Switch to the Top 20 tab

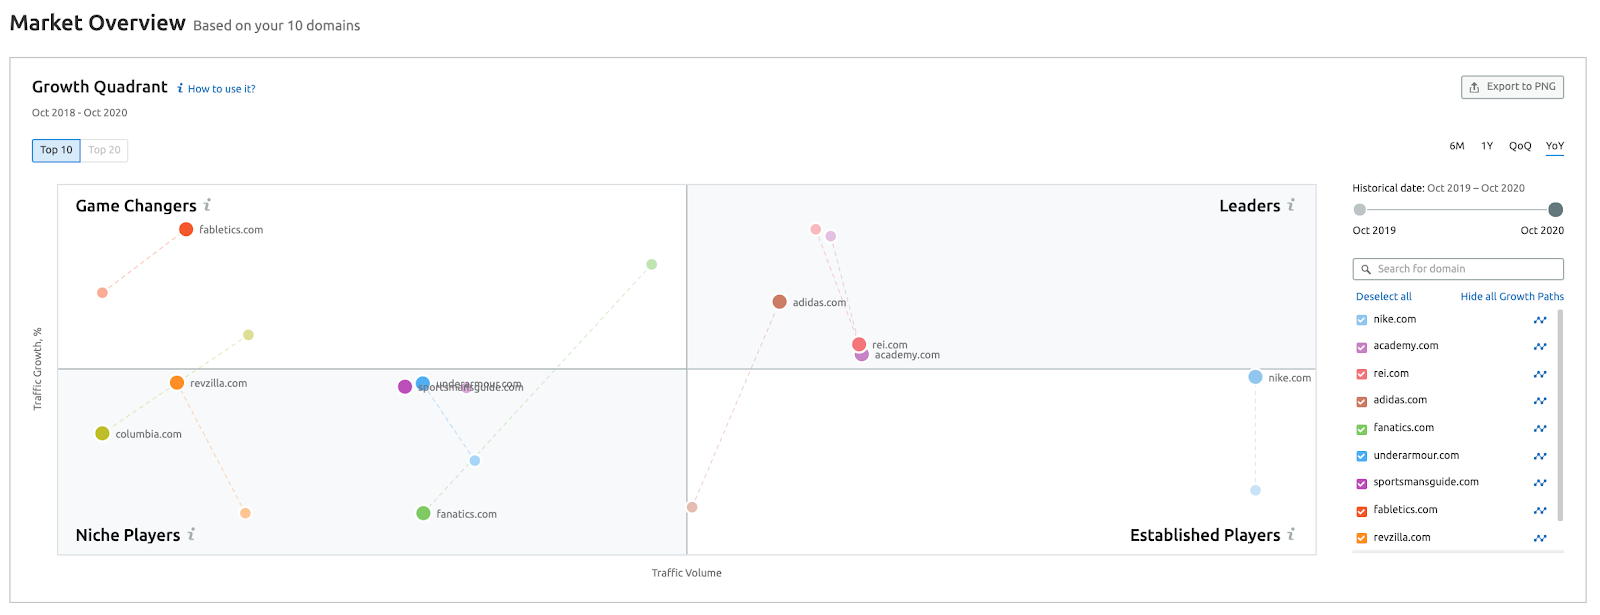click(104, 150)
